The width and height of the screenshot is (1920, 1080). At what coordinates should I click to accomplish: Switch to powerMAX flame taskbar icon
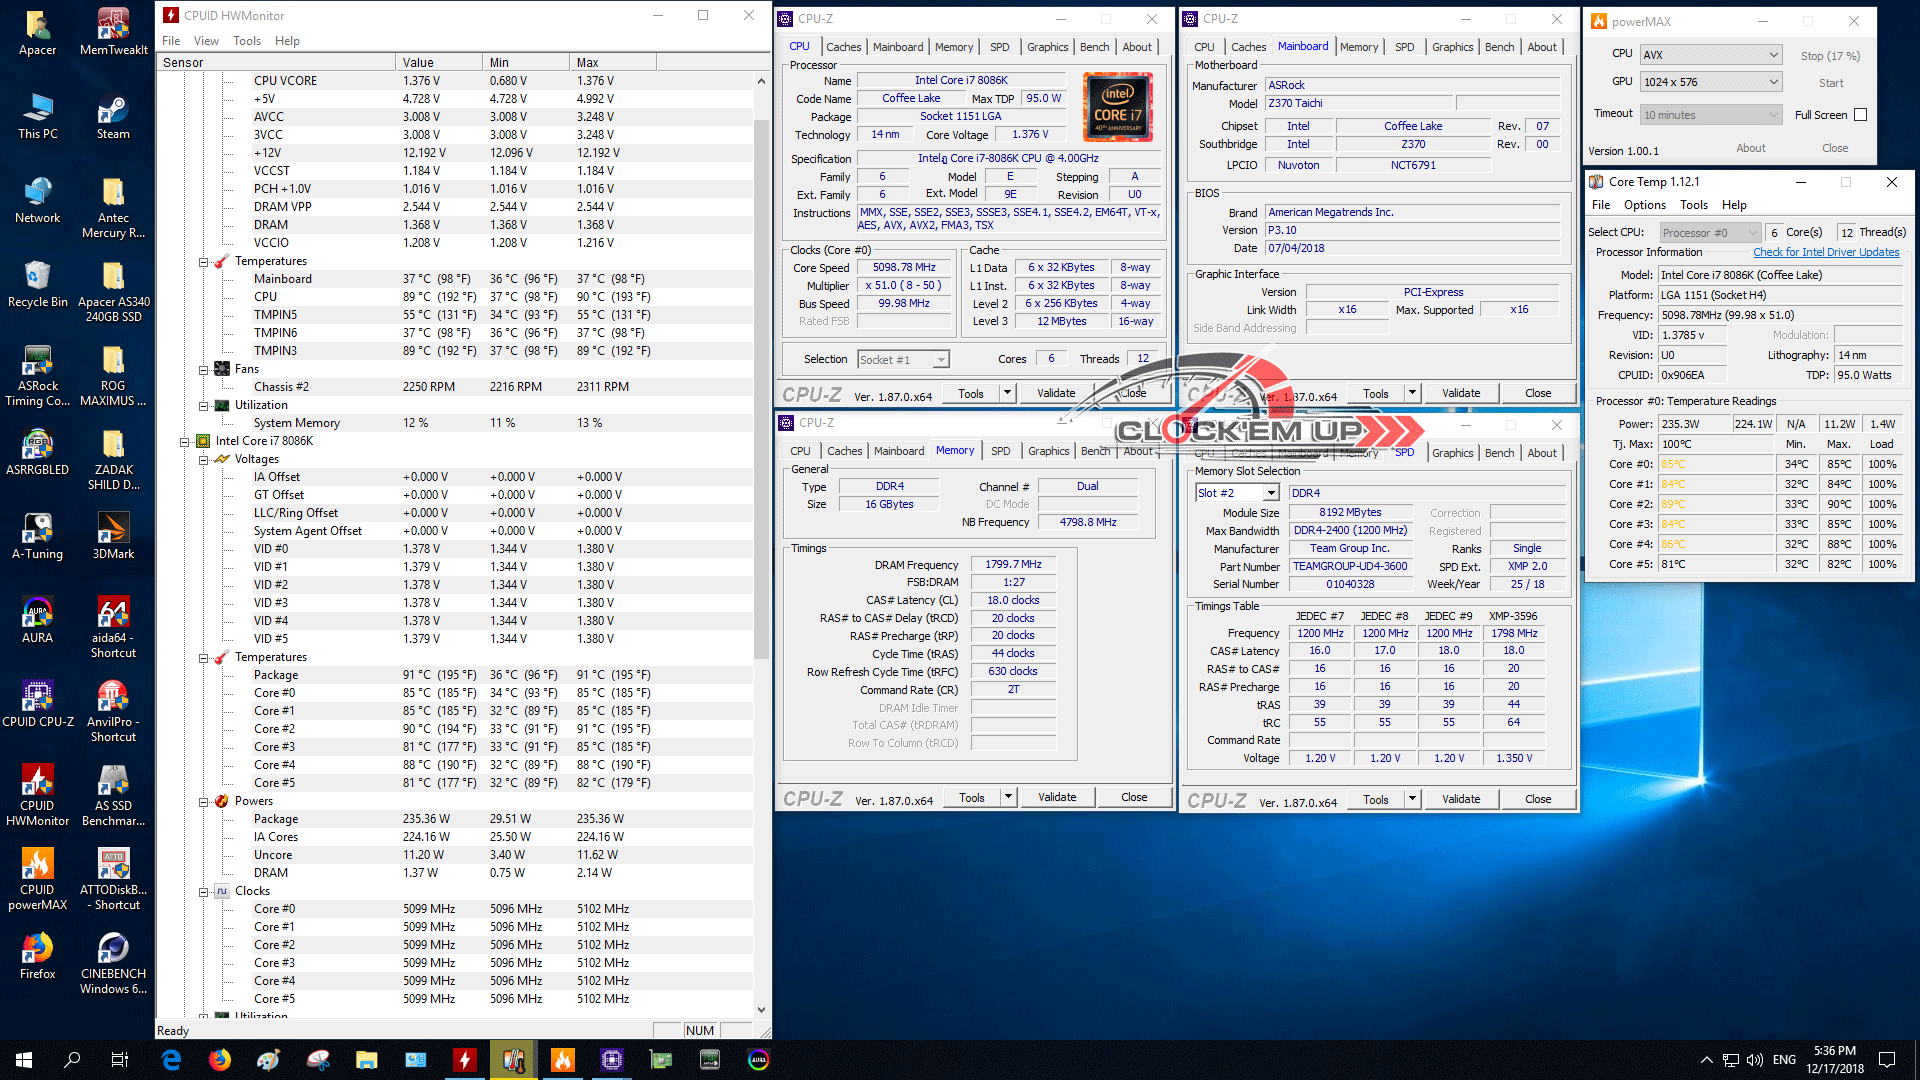(x=563, y=1060)
